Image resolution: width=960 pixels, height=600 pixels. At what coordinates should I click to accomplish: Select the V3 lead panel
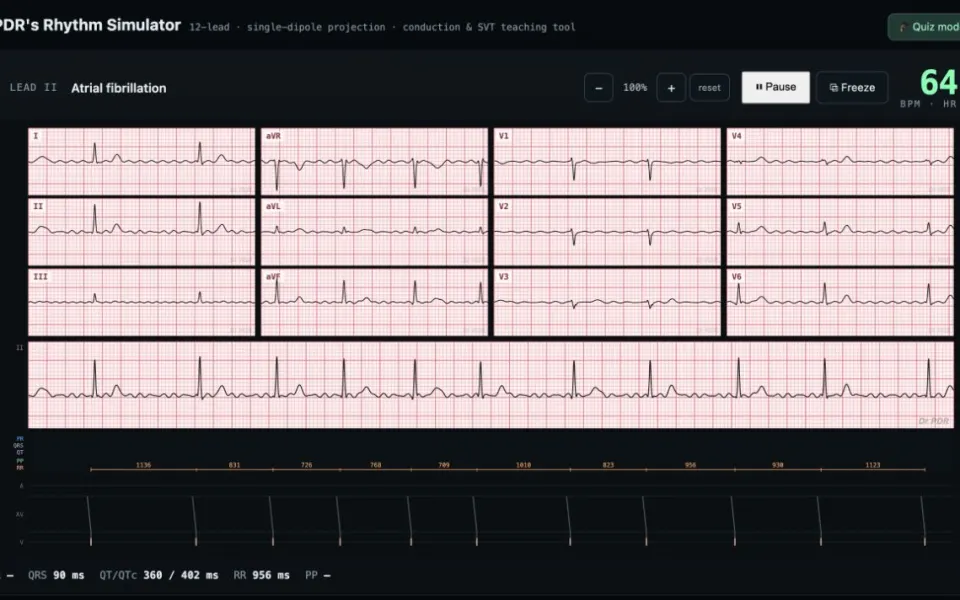pos(607,302)
